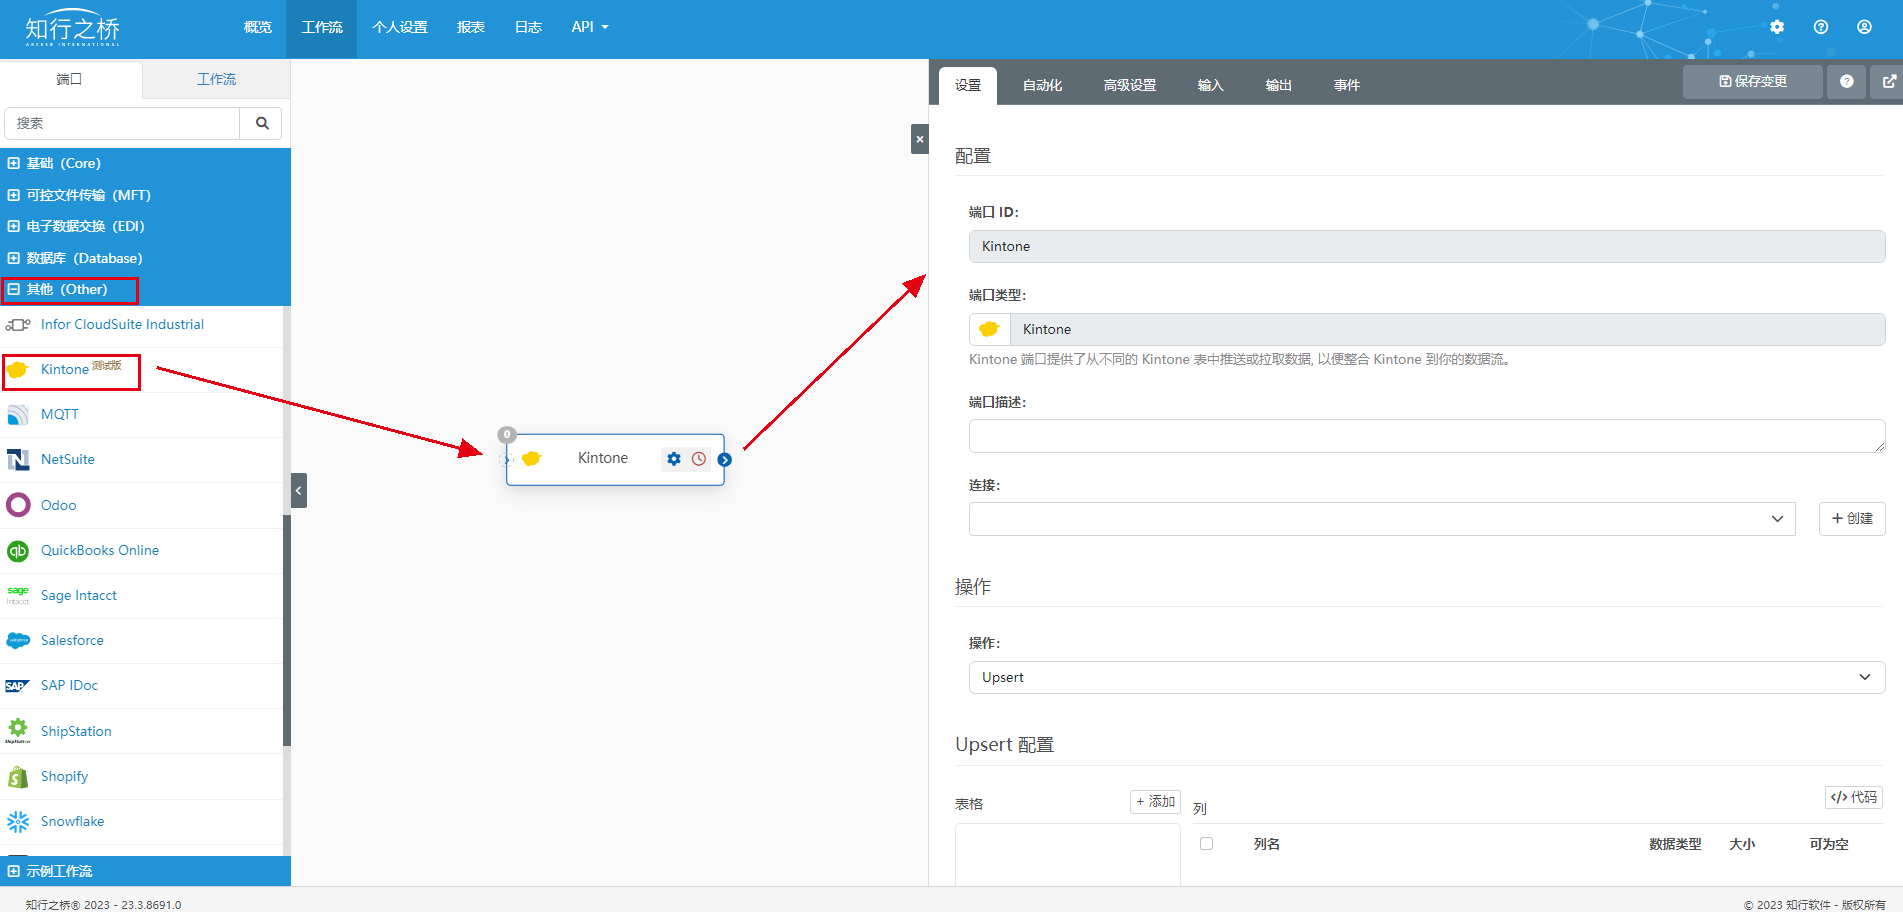Select Salesforce connector in the list

click(x=72, y=641)
